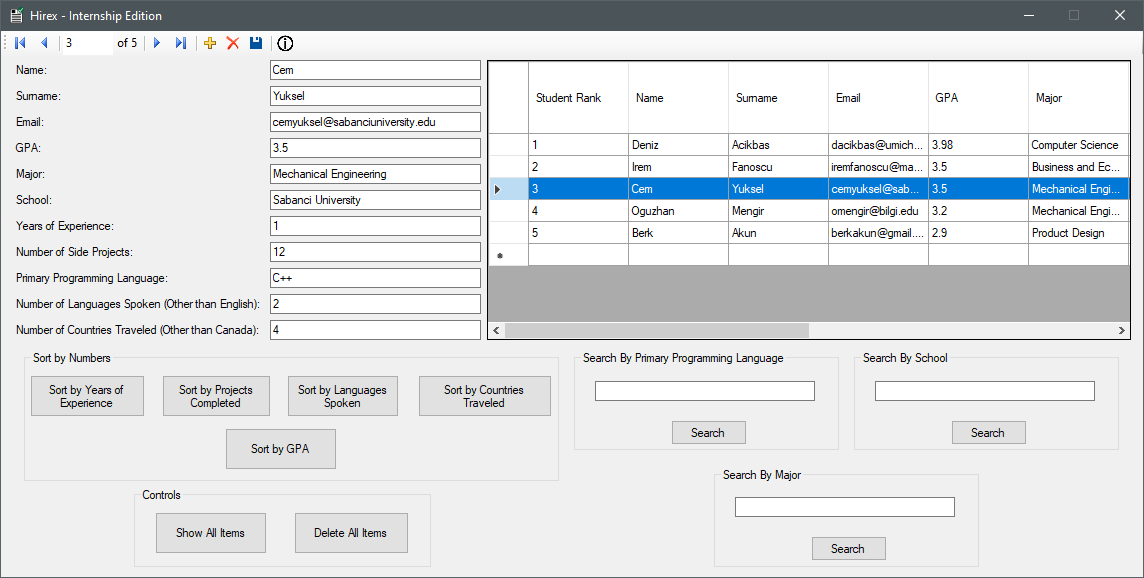
Task: Click the Acikbas surname cell
Action: pyautogui.click(x=778, y=144)
